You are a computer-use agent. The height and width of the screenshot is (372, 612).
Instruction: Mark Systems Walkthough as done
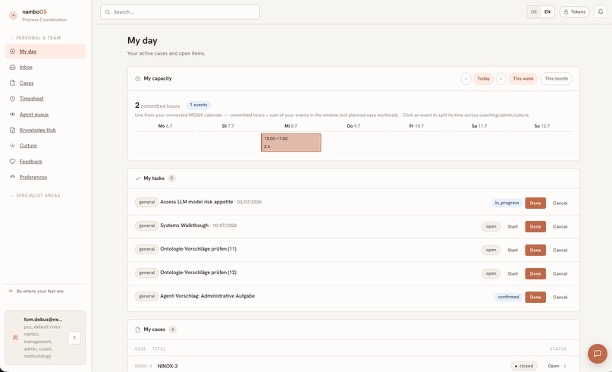[535, 226]
